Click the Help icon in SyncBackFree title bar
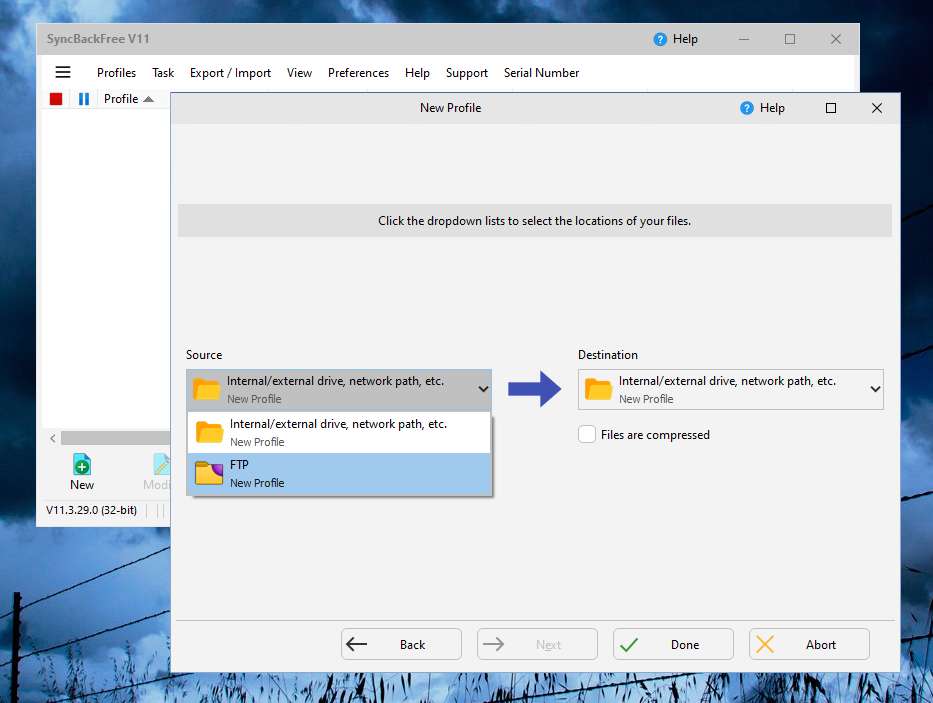 coord(660,39)
